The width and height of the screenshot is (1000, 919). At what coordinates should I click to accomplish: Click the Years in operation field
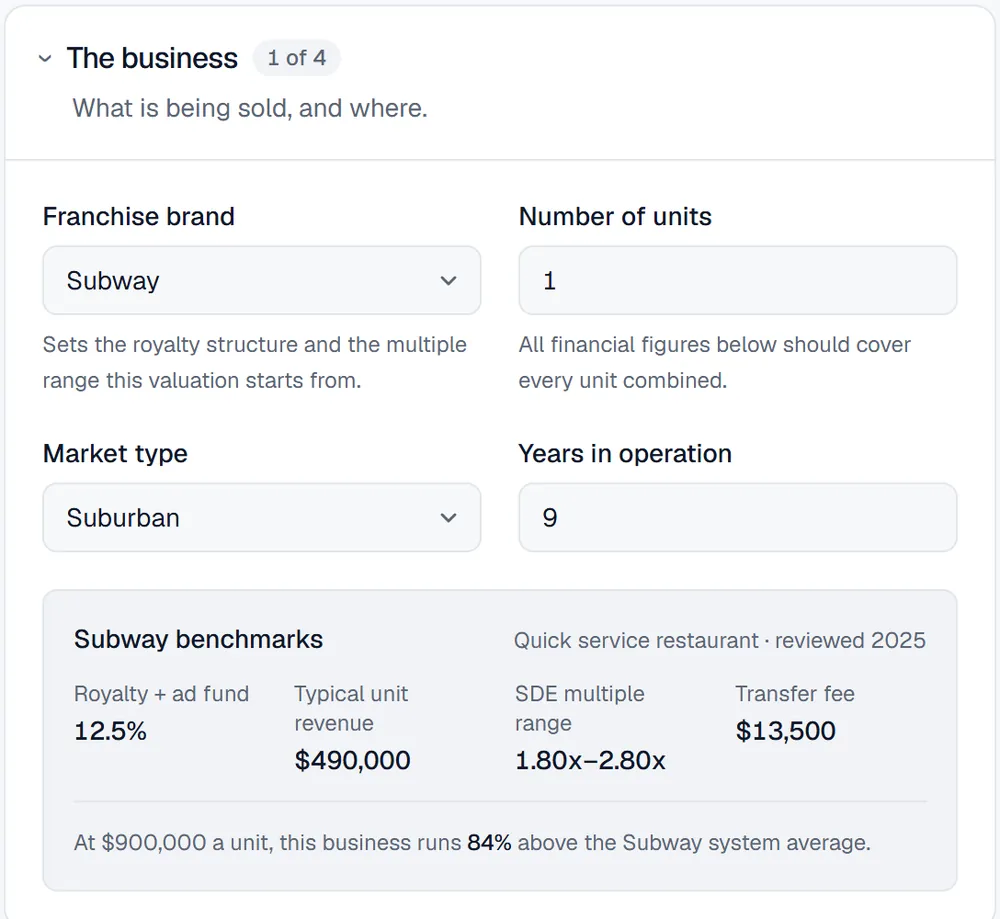click(x=738, y=517)
